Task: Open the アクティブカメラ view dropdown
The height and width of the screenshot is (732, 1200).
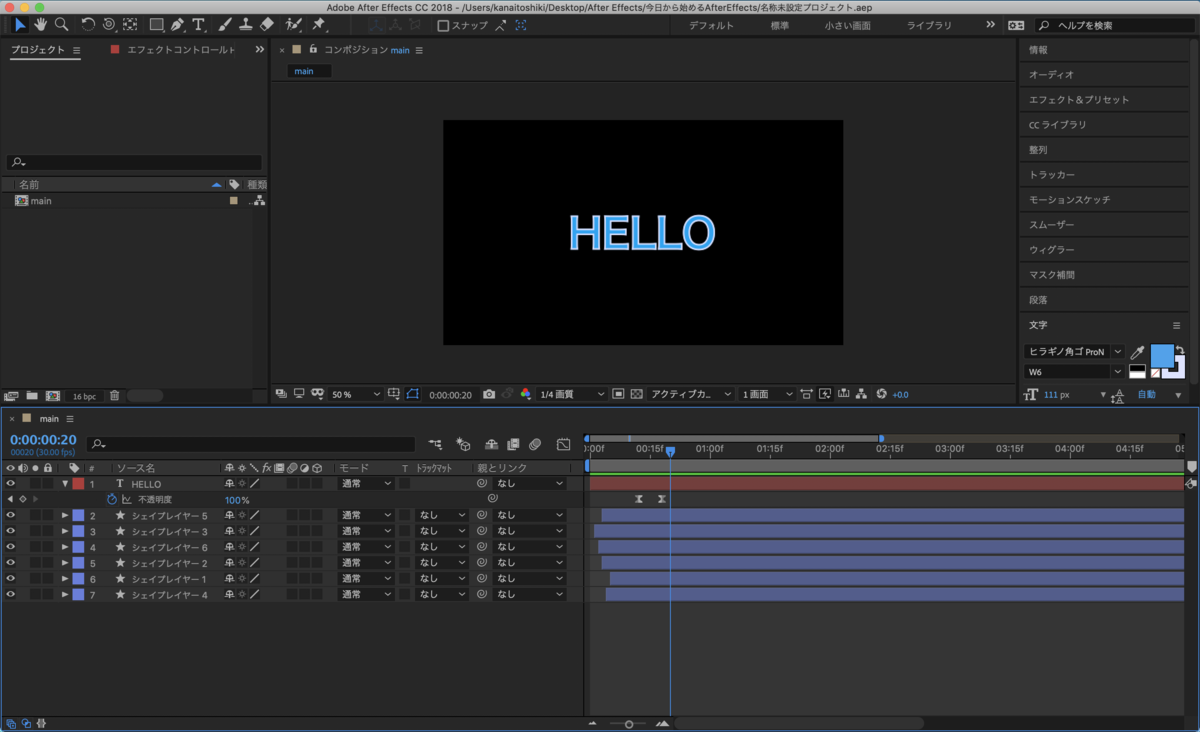Action: click(x=691, y=395)
